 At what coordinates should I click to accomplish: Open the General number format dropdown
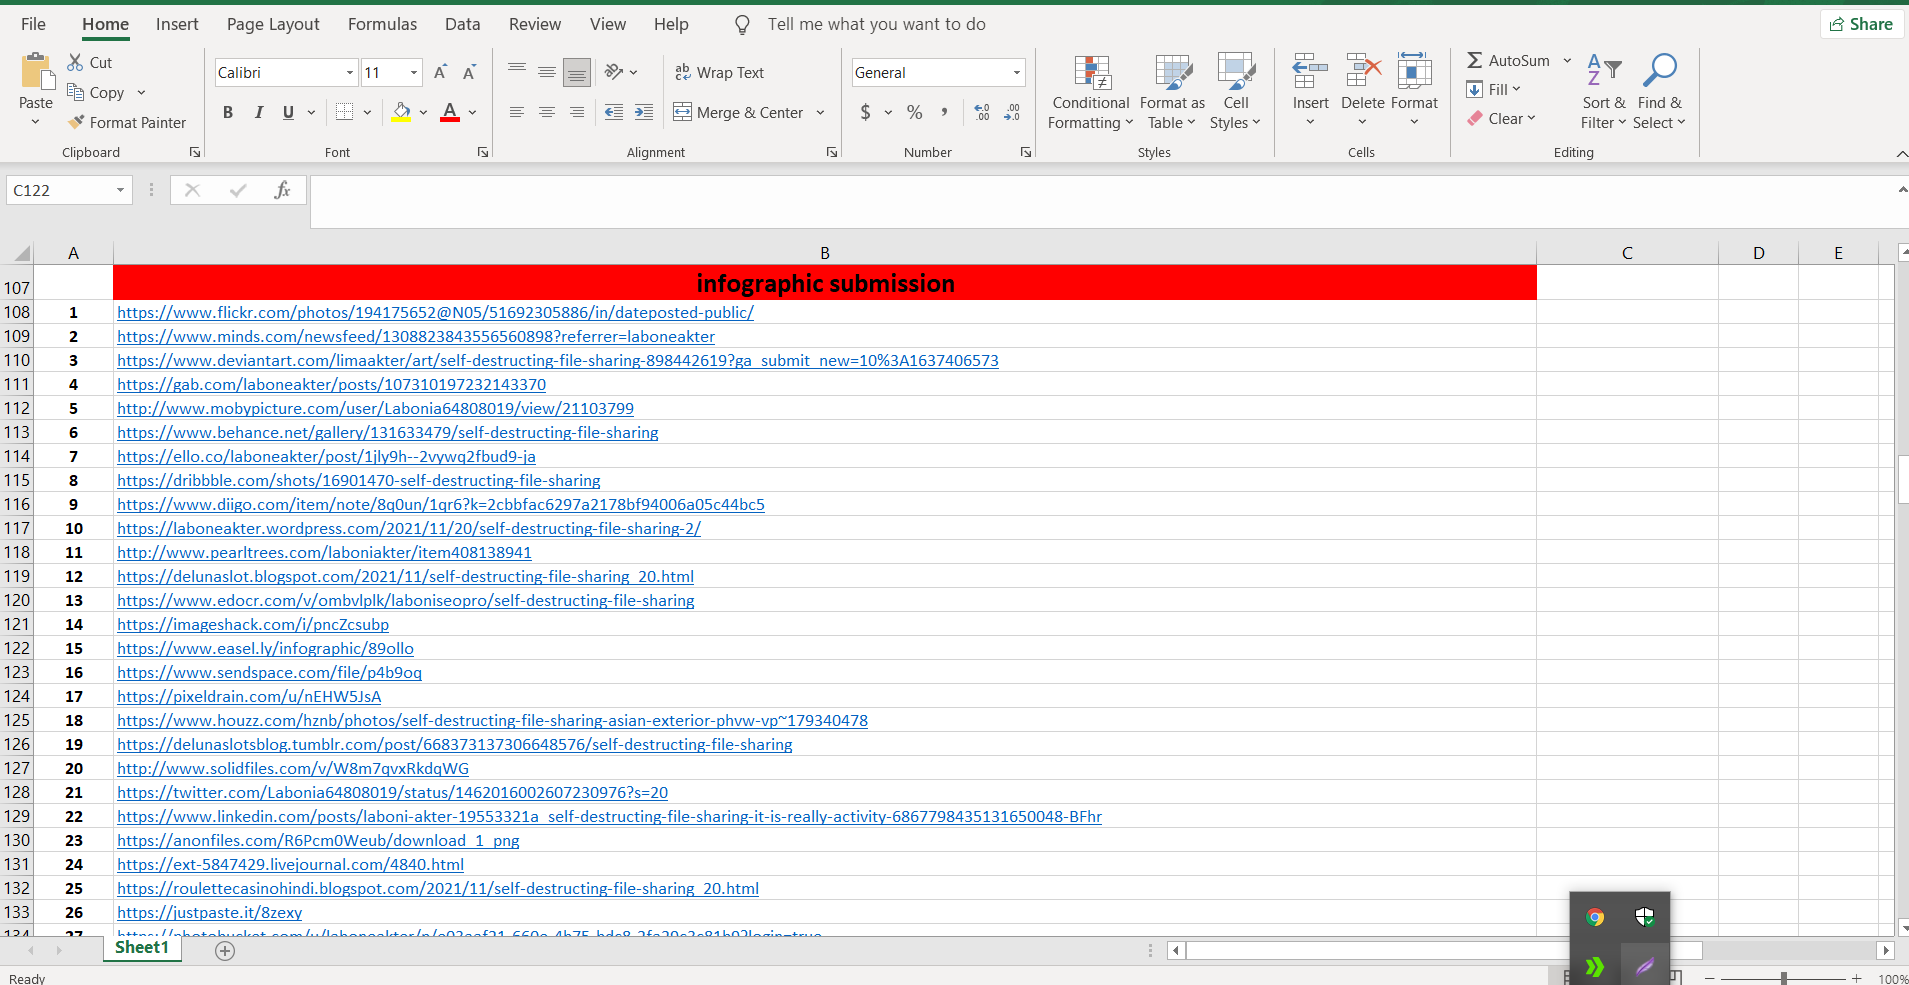point(1016,72)
